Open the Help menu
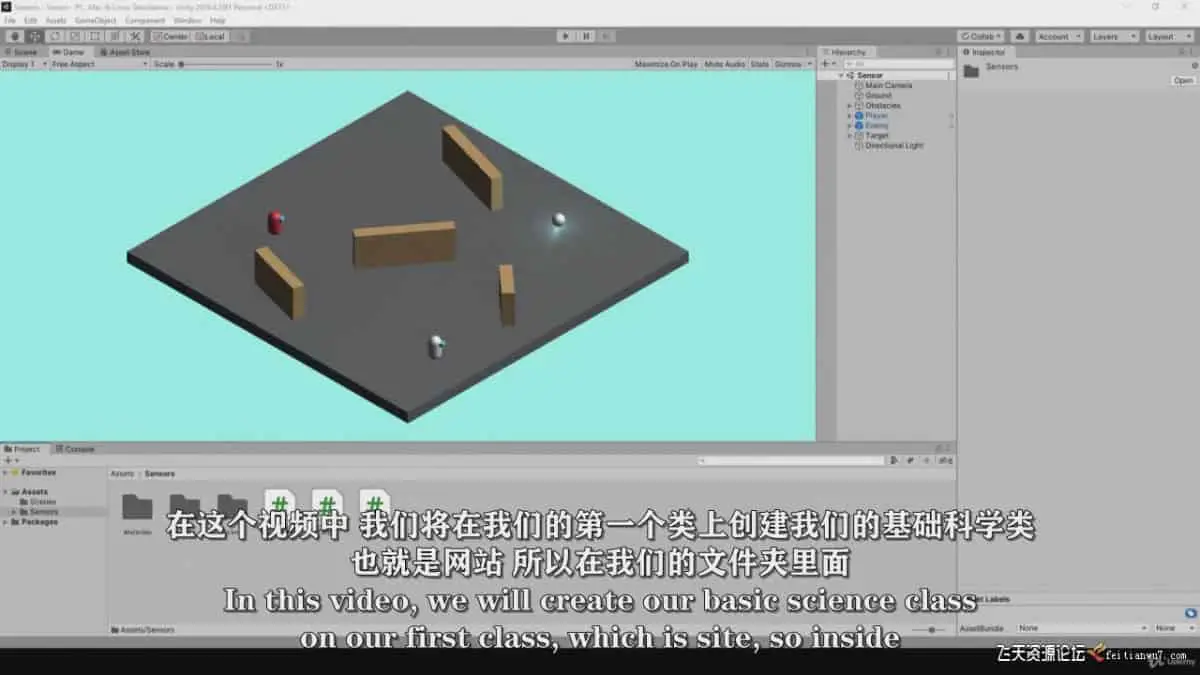The image size is (1200, 675). [x=217, y=20]
